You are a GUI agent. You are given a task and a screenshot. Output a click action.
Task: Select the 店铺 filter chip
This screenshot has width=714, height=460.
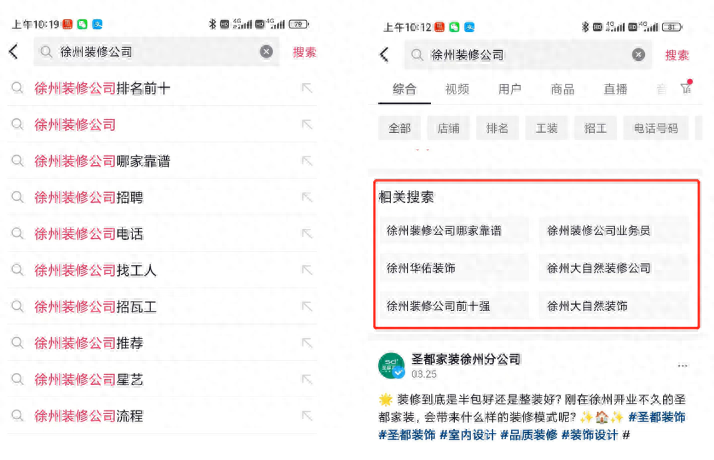tap(449, 128)
